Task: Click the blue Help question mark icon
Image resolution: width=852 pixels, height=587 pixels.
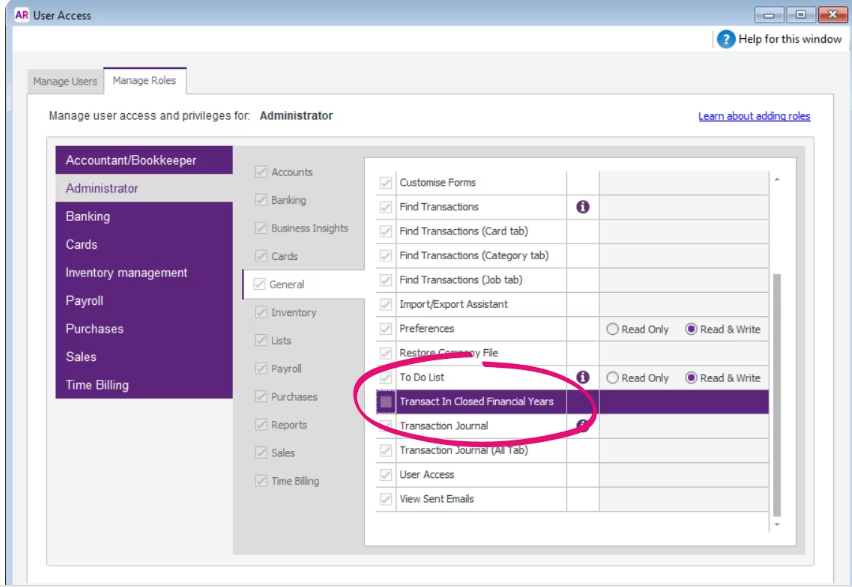Action: point(725,39)
